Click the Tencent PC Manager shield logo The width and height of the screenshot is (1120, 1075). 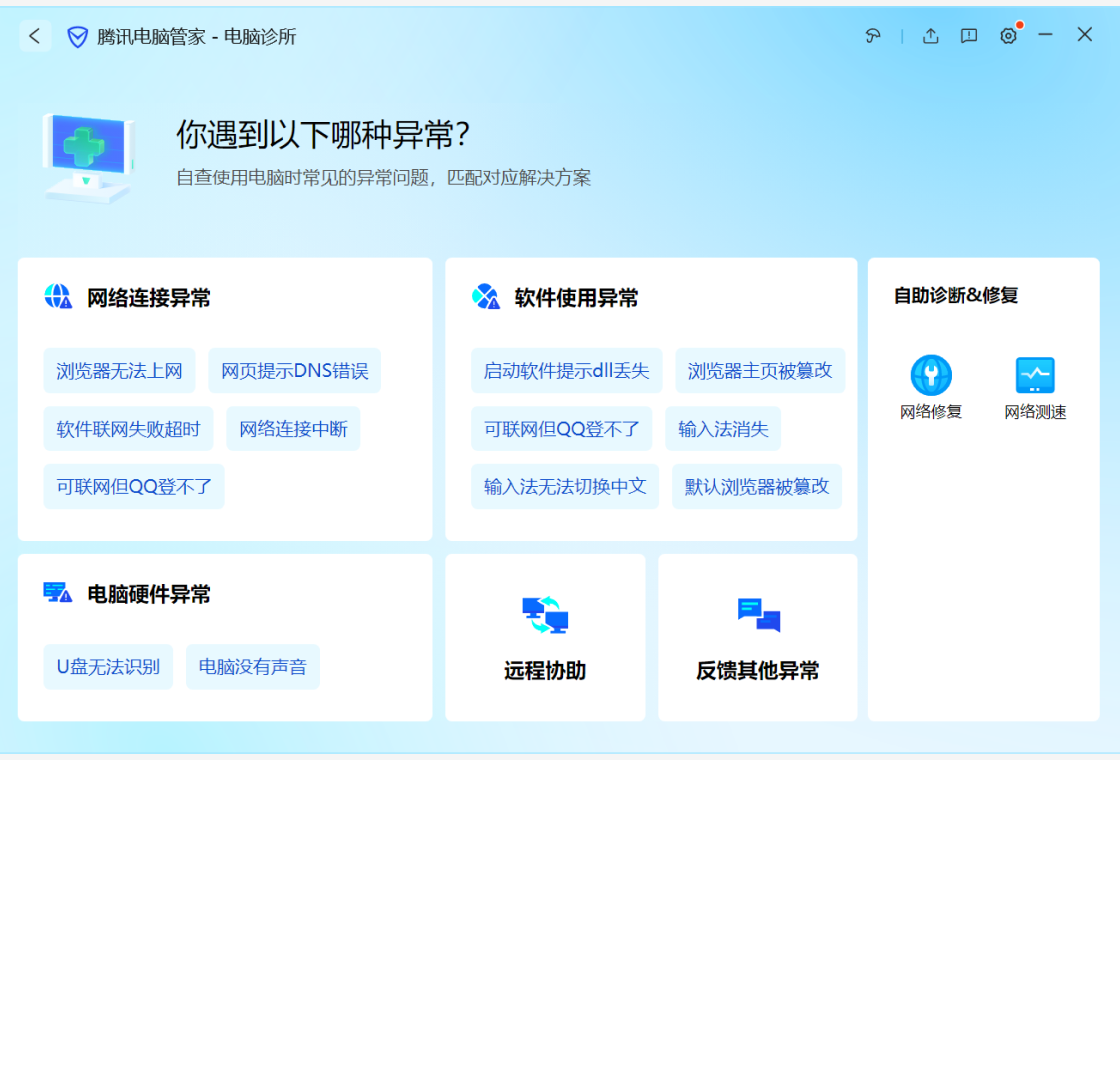click(77, 37)
